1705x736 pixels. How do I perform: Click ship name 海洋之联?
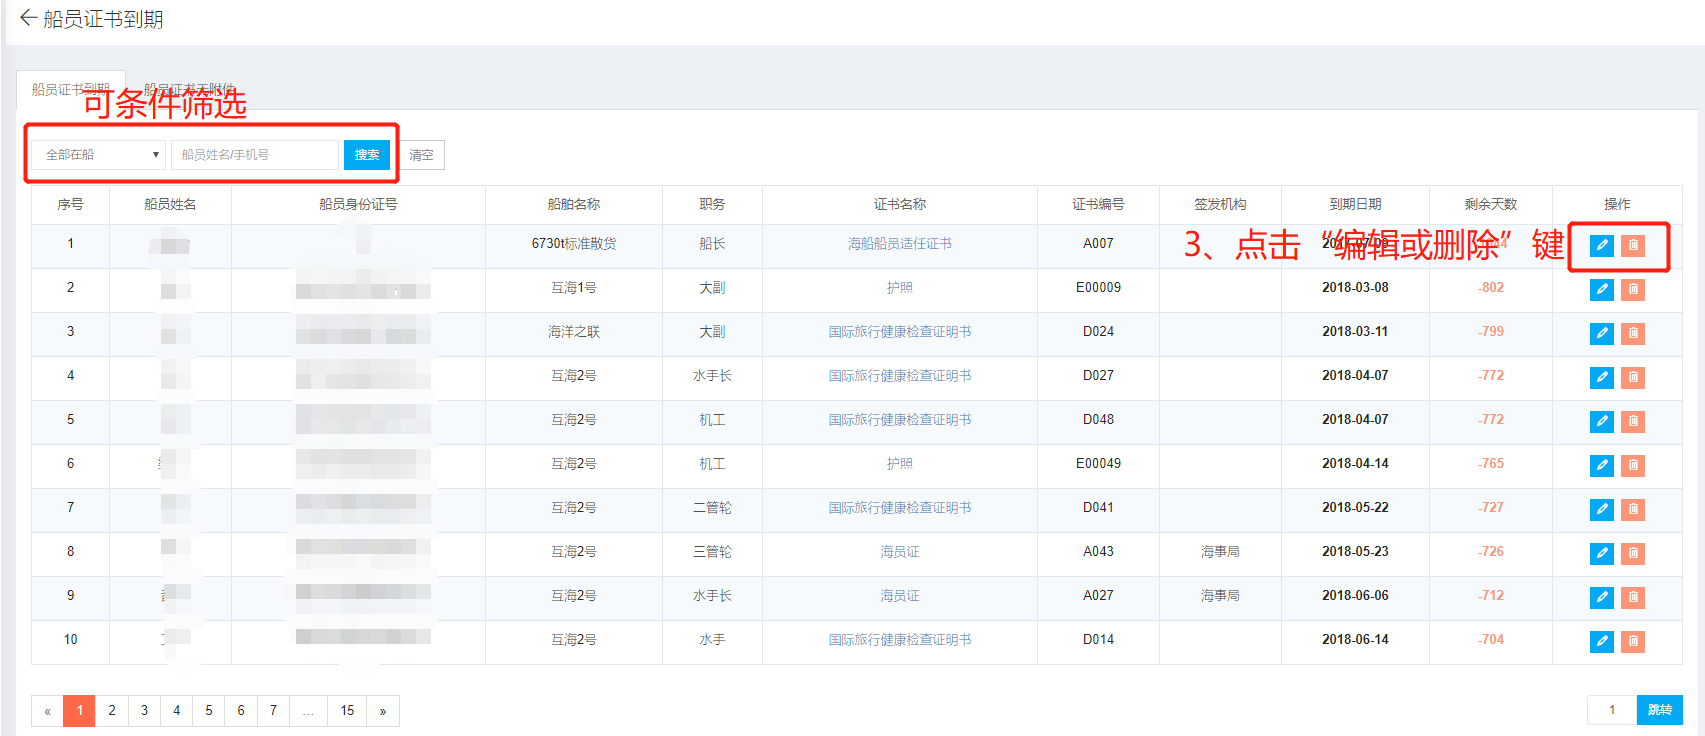(x=574, y=331)
